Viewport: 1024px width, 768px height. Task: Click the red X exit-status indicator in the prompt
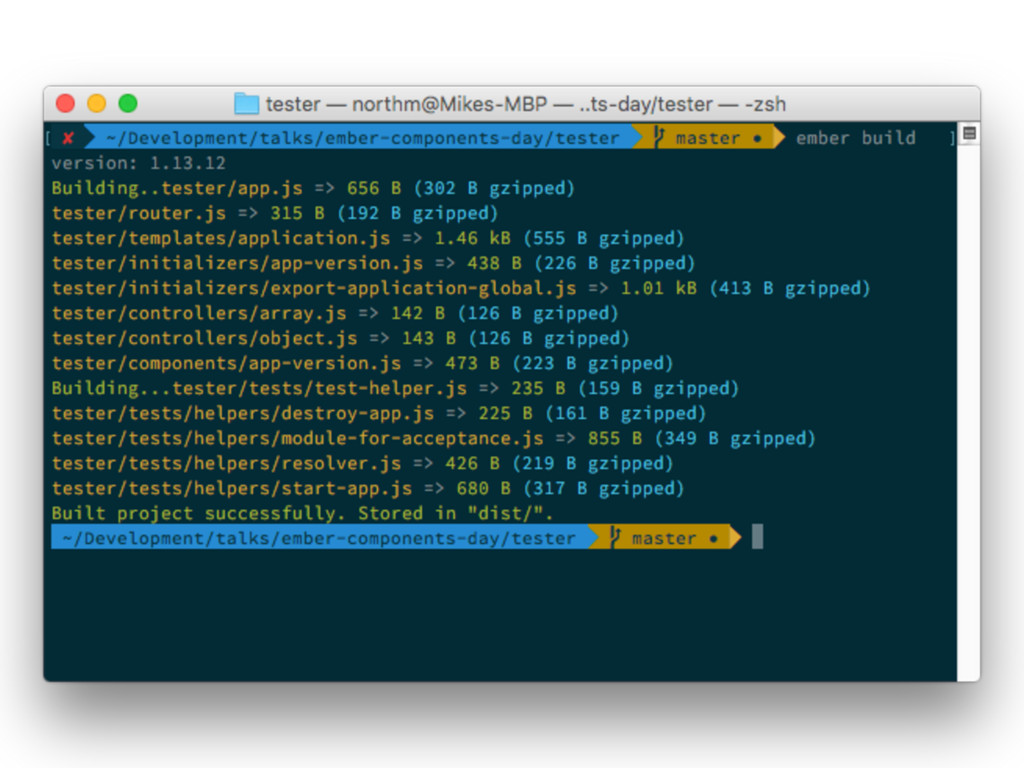coord(68,138)
